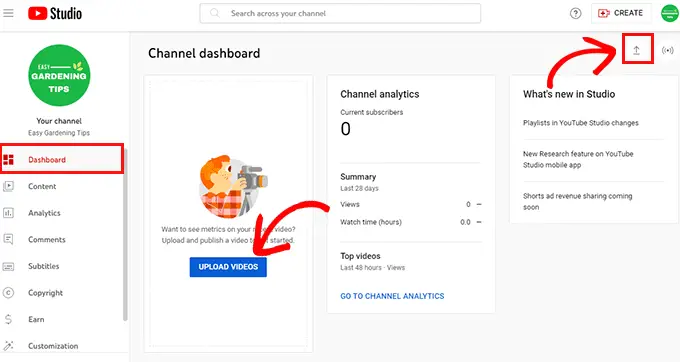Click the search magnifier icon
The height and width of the screenshot is (362, 680).
[215, 13]
